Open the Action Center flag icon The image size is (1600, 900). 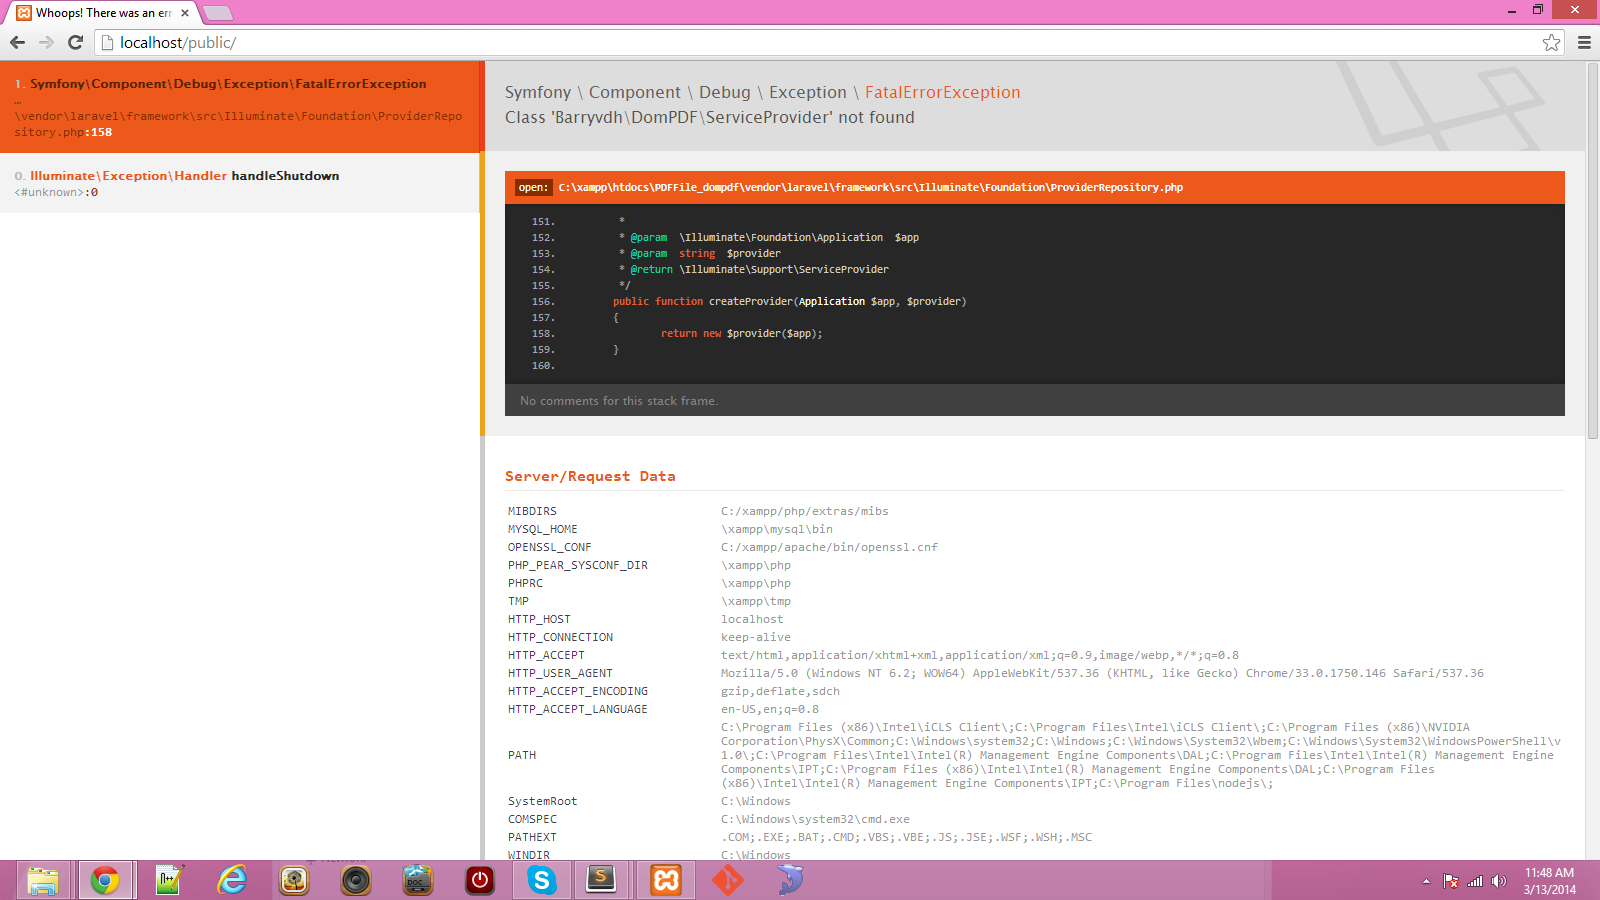[1451, 881]
